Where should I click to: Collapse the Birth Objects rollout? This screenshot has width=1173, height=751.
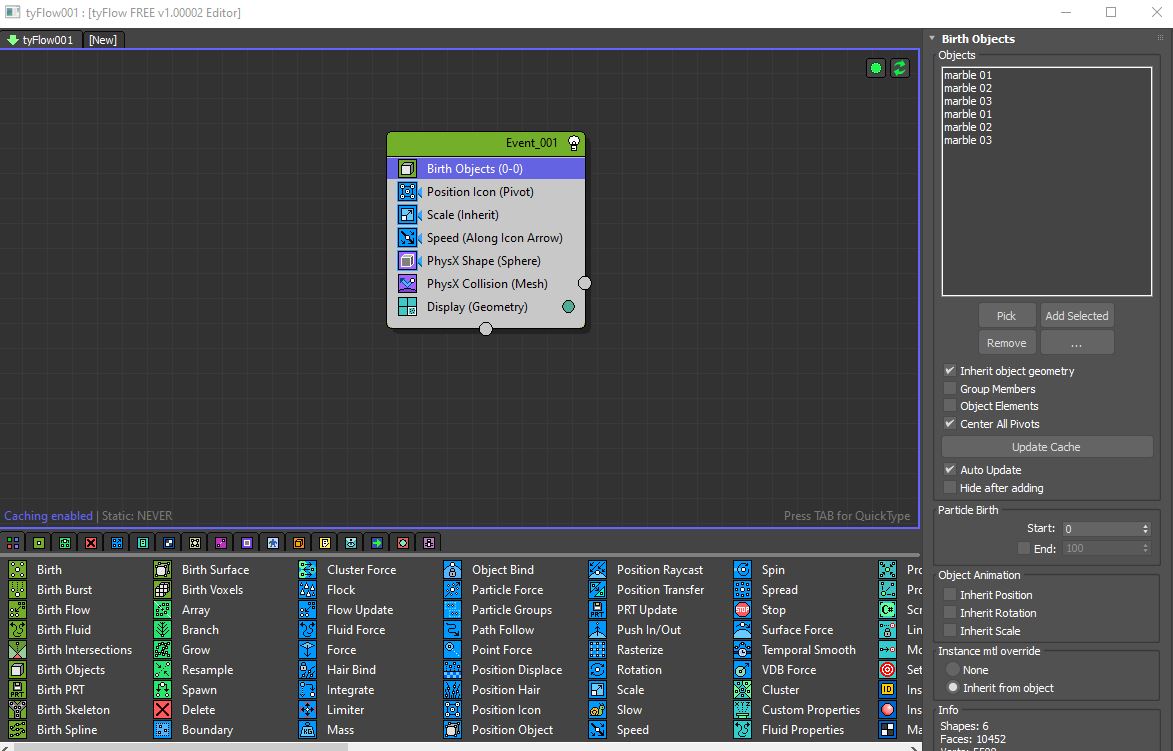(932, 39)
